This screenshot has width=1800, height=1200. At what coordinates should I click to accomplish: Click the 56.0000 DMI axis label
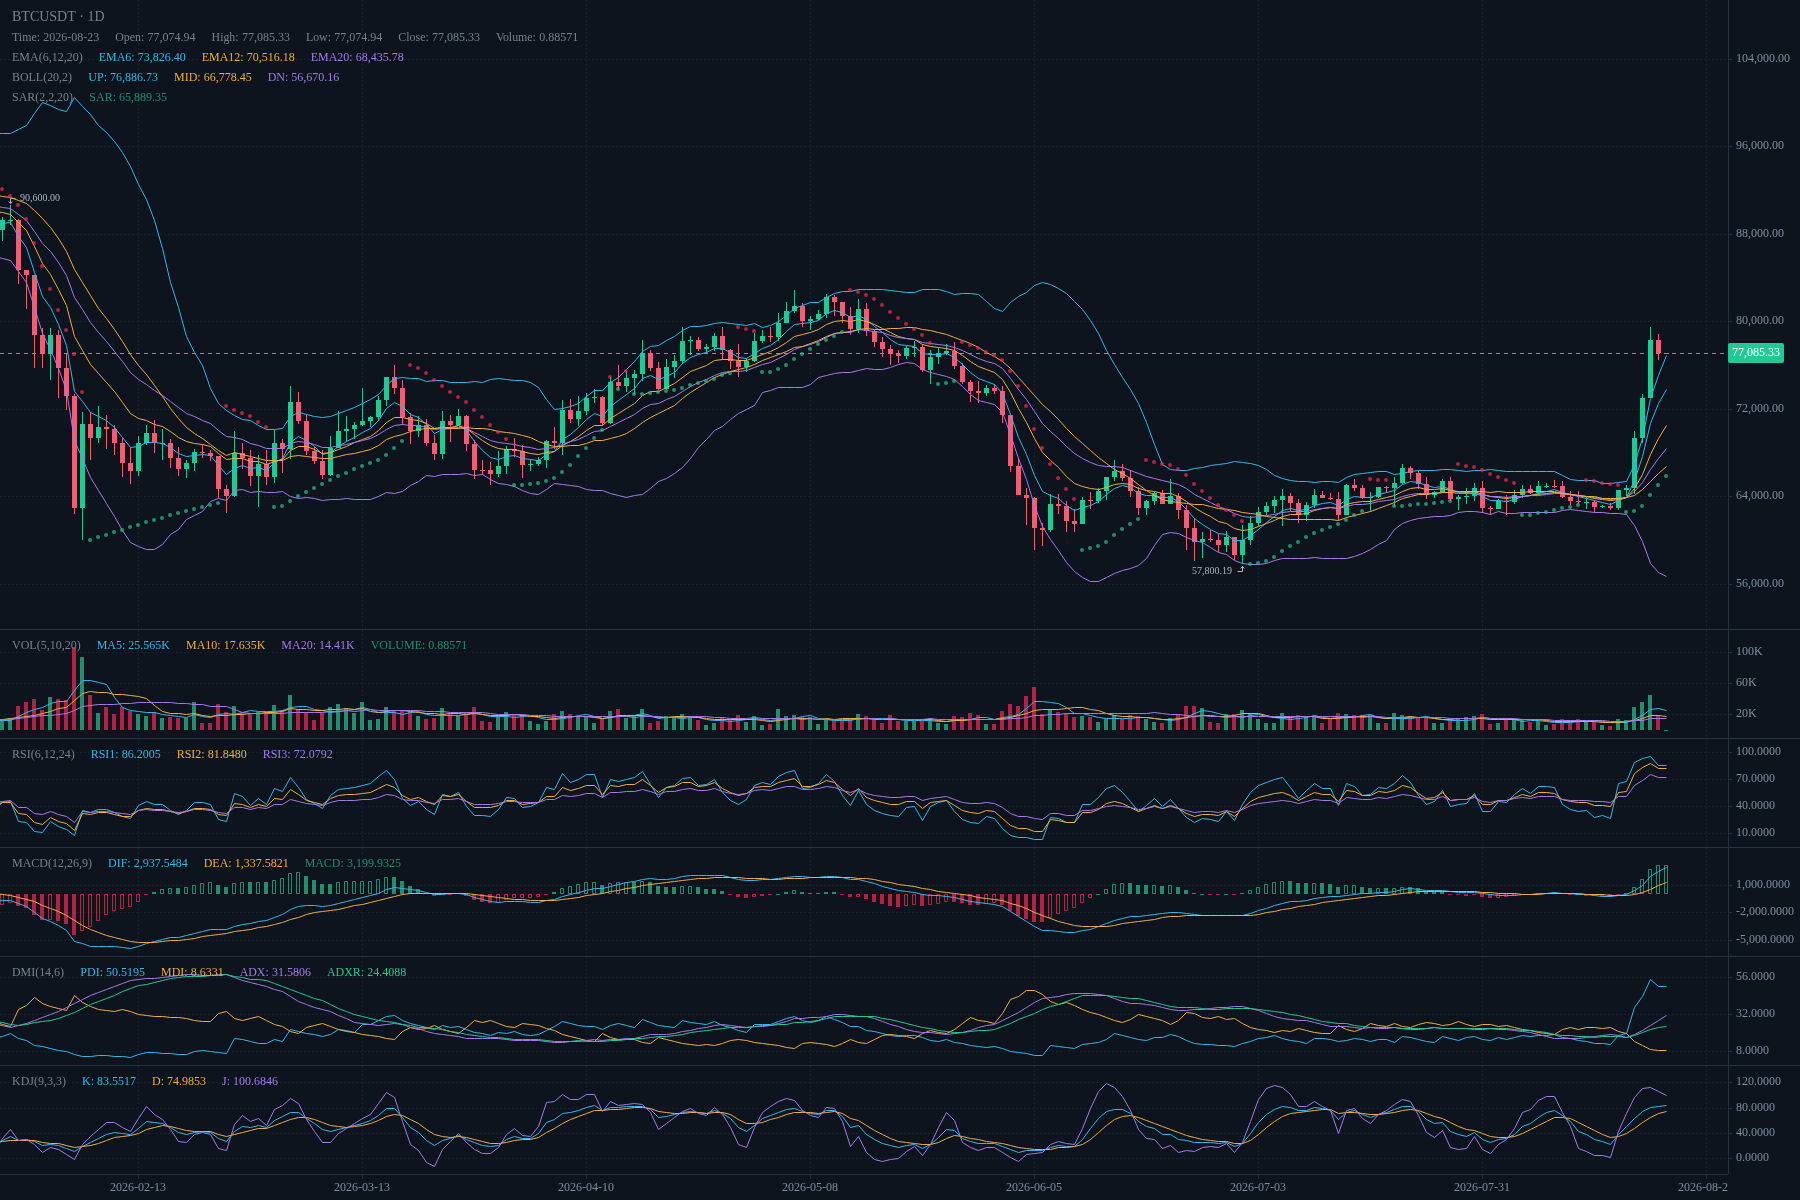coord(1756,976)
